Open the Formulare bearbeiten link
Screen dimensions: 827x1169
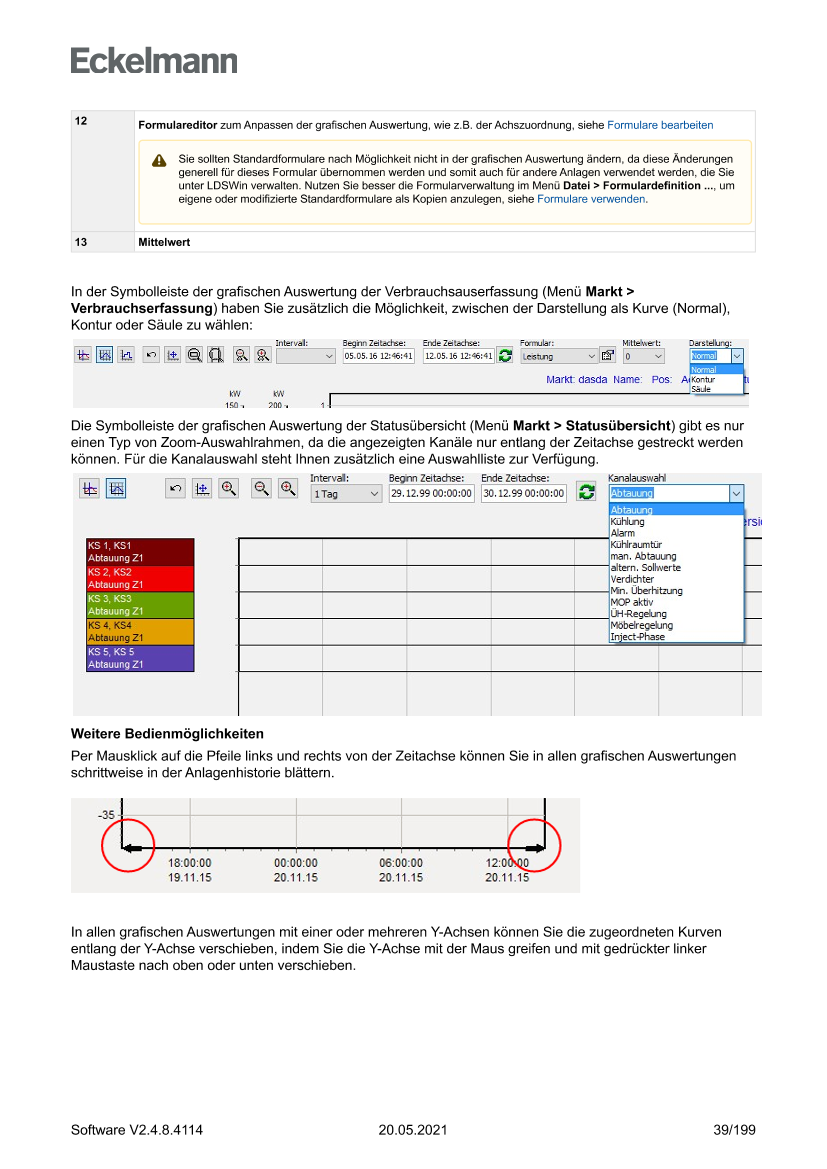coord(660,125)
